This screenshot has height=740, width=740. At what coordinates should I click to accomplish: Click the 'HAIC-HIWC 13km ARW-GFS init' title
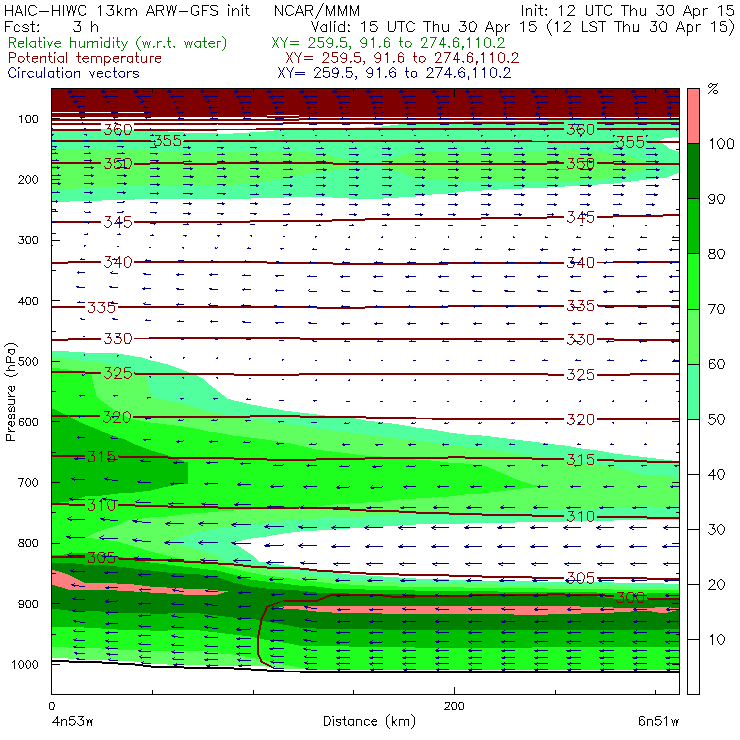(127, 10)
